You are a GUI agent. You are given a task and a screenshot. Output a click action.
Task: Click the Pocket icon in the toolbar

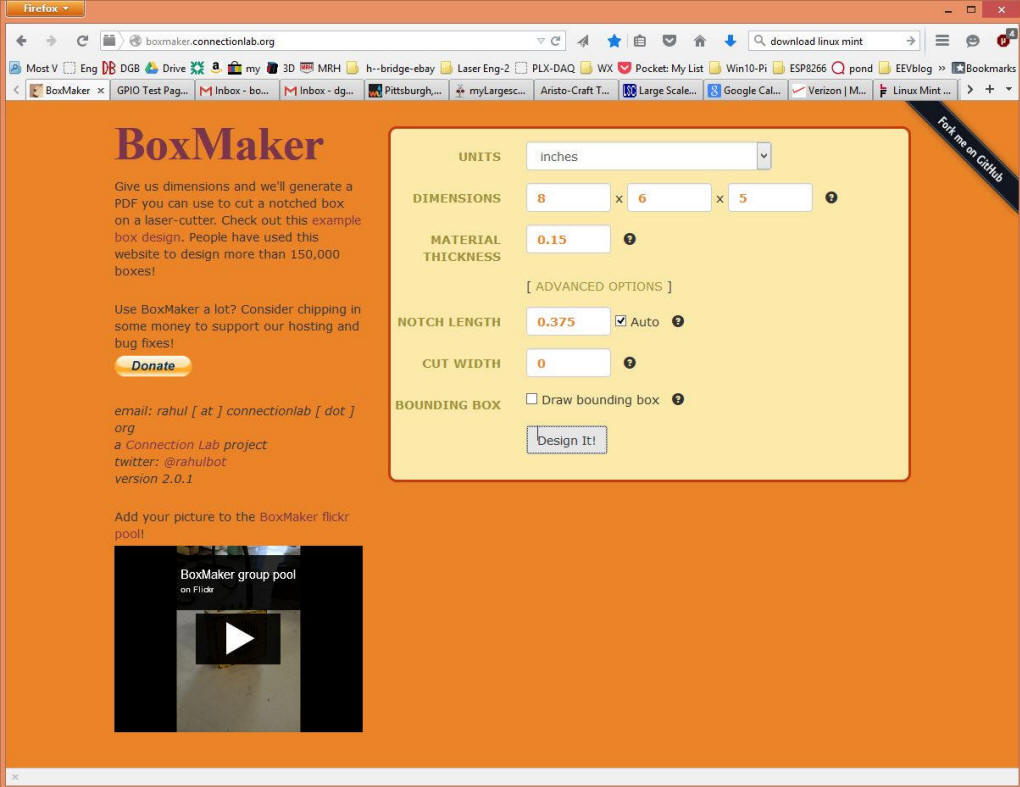(670, 41)
